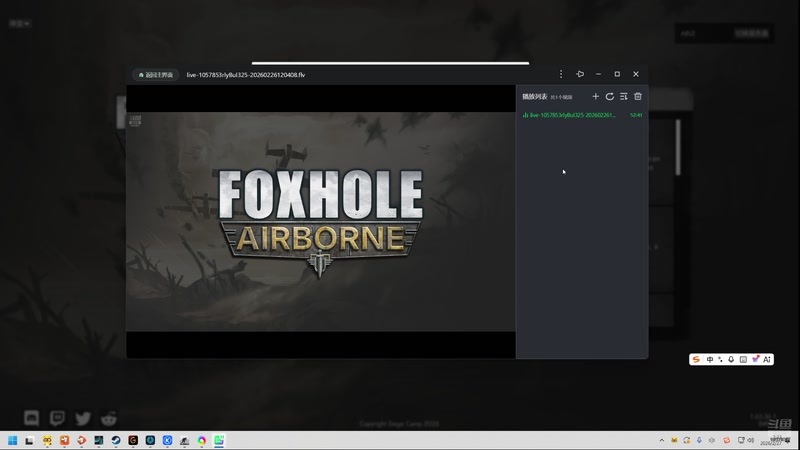Open the colorful ring app in the taskbar
The height and width of the screenshot is (450, 800).
(x=202, y=440)
